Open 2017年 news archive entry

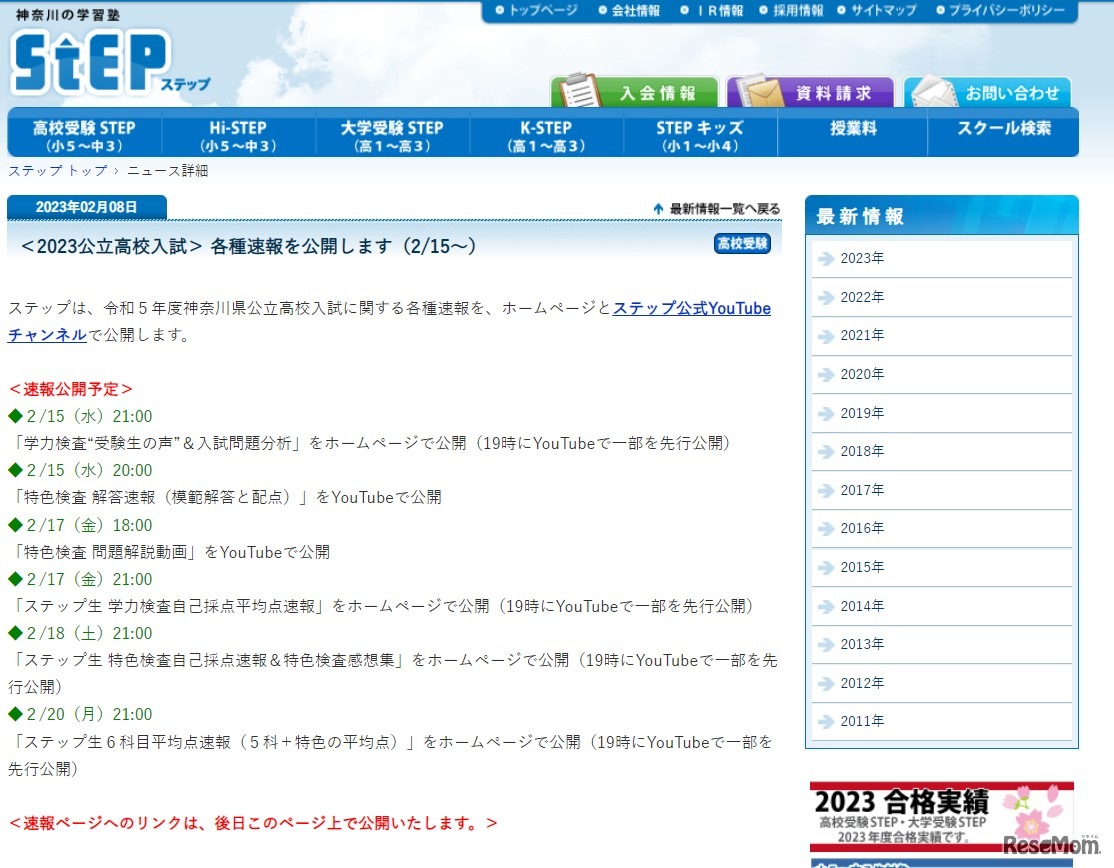click(861, 490)
